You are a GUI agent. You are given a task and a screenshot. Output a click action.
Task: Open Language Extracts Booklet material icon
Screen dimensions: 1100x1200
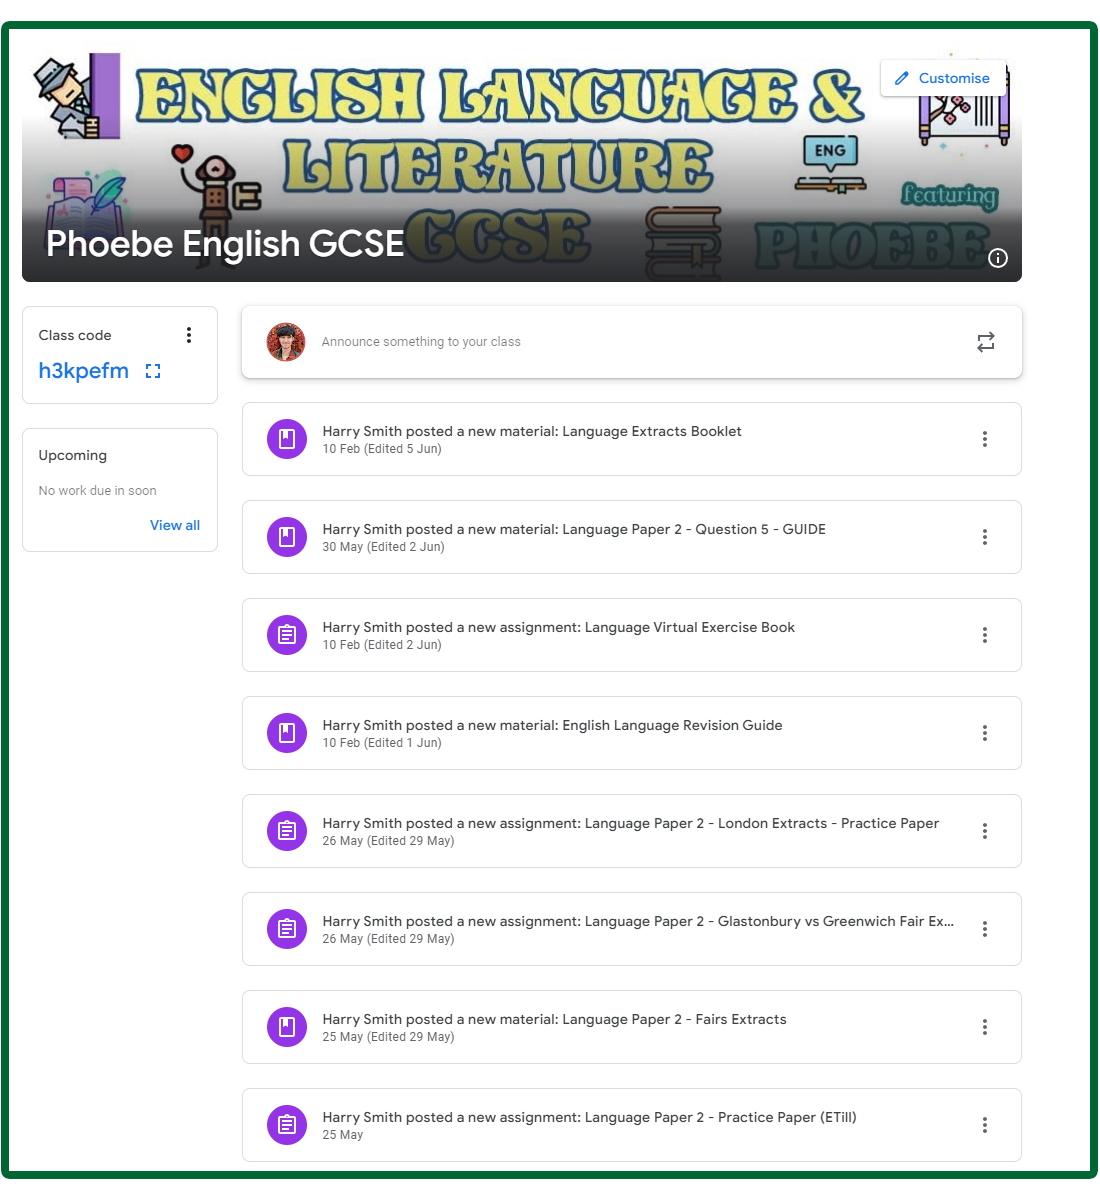click(x=287, y=439)
